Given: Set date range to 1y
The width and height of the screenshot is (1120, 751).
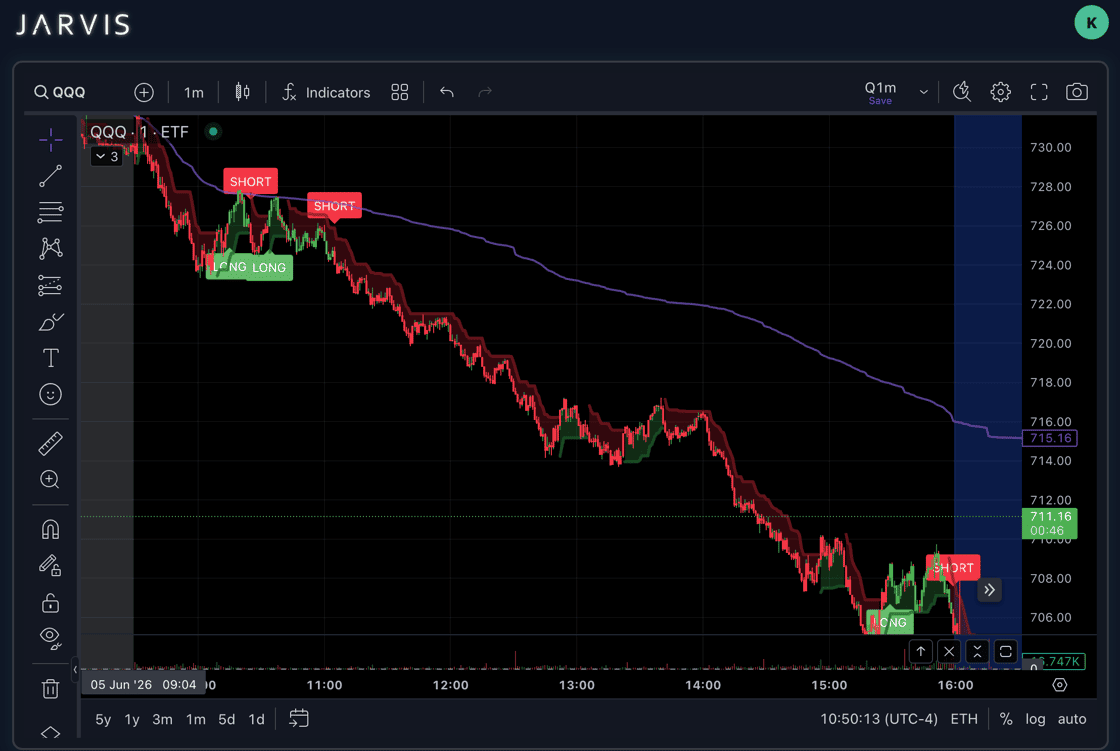Looking at the screenshot, I should pyautogui.click(x=131, y=720).
